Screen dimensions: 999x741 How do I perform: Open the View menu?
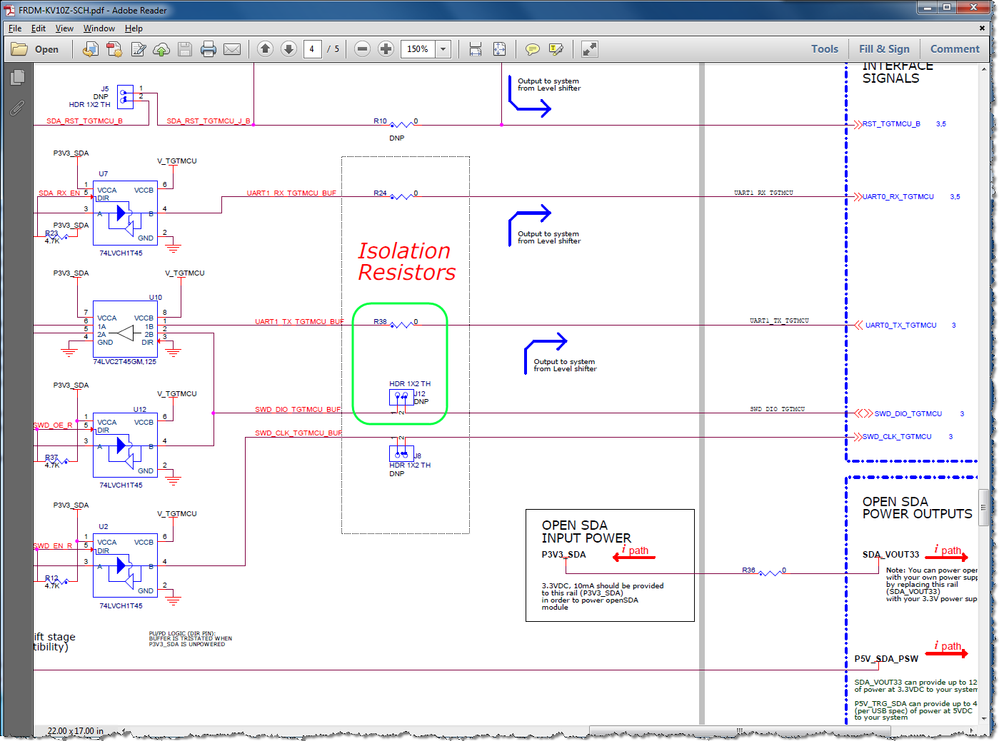(64, 28)
